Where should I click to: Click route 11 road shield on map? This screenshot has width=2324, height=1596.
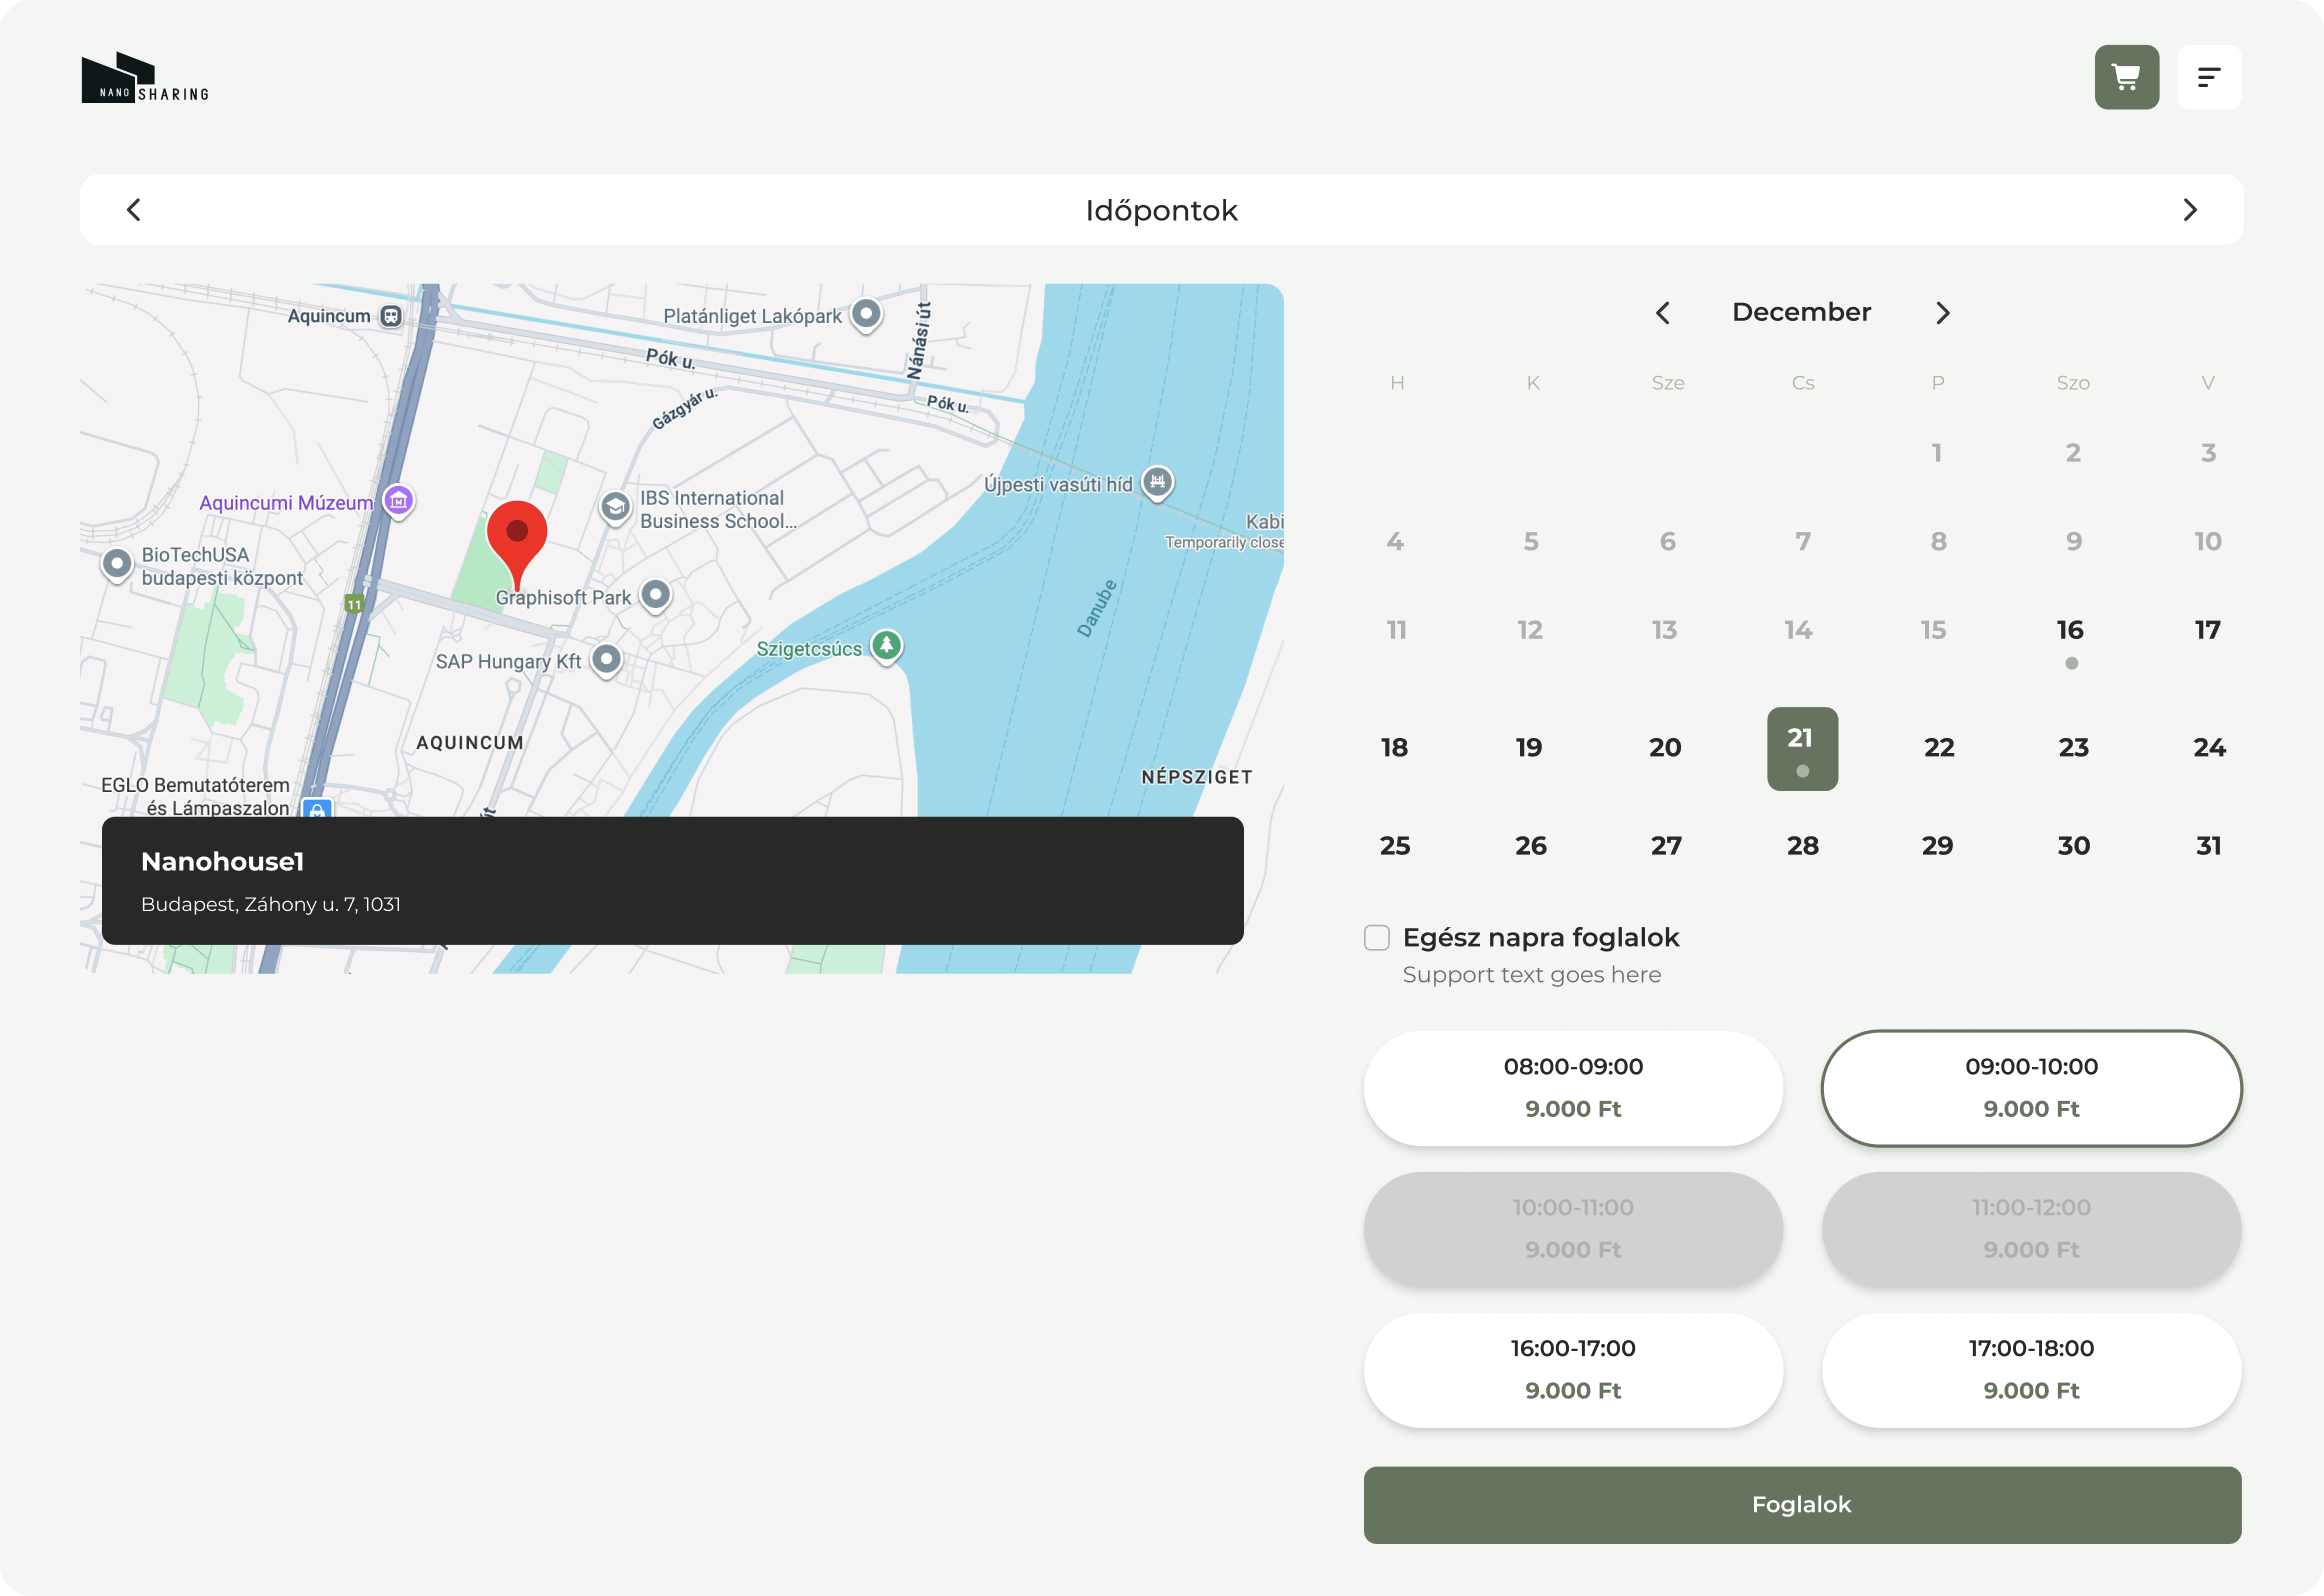click(x=354, y=604)
